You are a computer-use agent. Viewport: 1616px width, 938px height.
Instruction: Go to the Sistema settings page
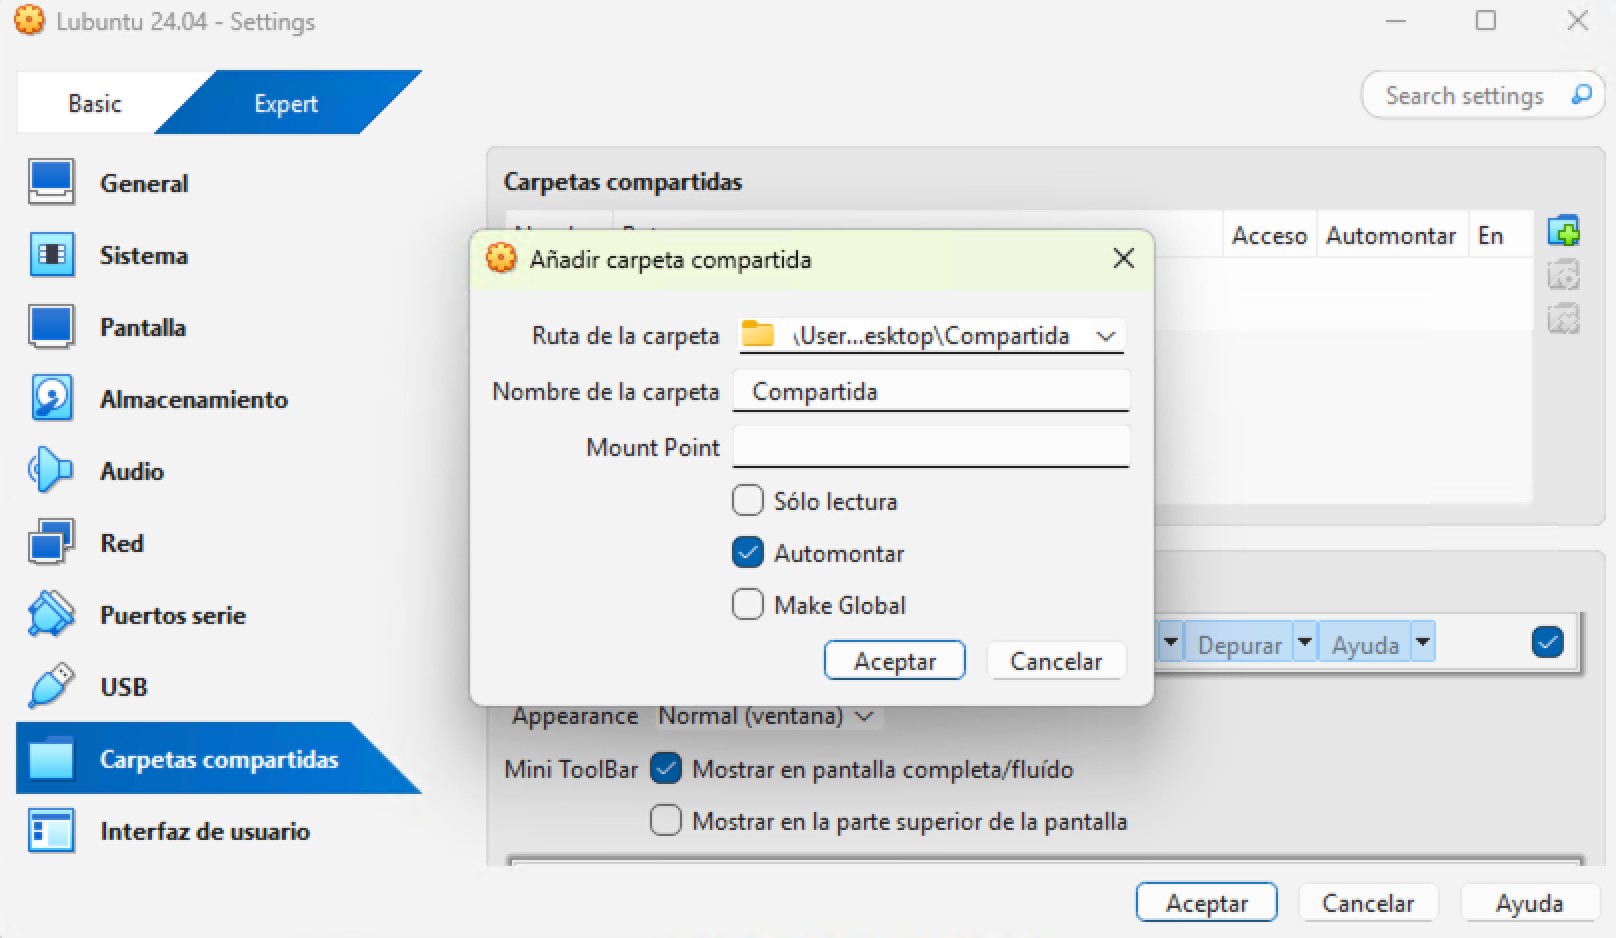tap(218, 255)
